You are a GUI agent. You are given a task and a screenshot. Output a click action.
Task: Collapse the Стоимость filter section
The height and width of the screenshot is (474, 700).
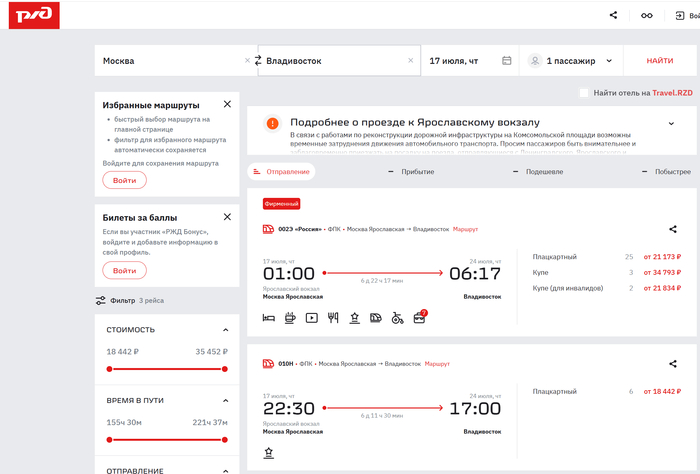tap(226, 329)
